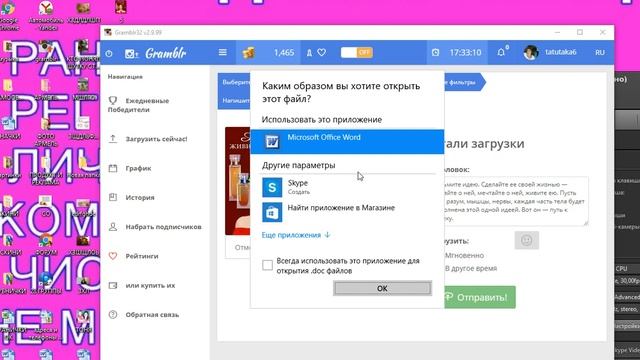Toggle the OFF auto-like switch
640x360 pixels.
tap(357, 52)
